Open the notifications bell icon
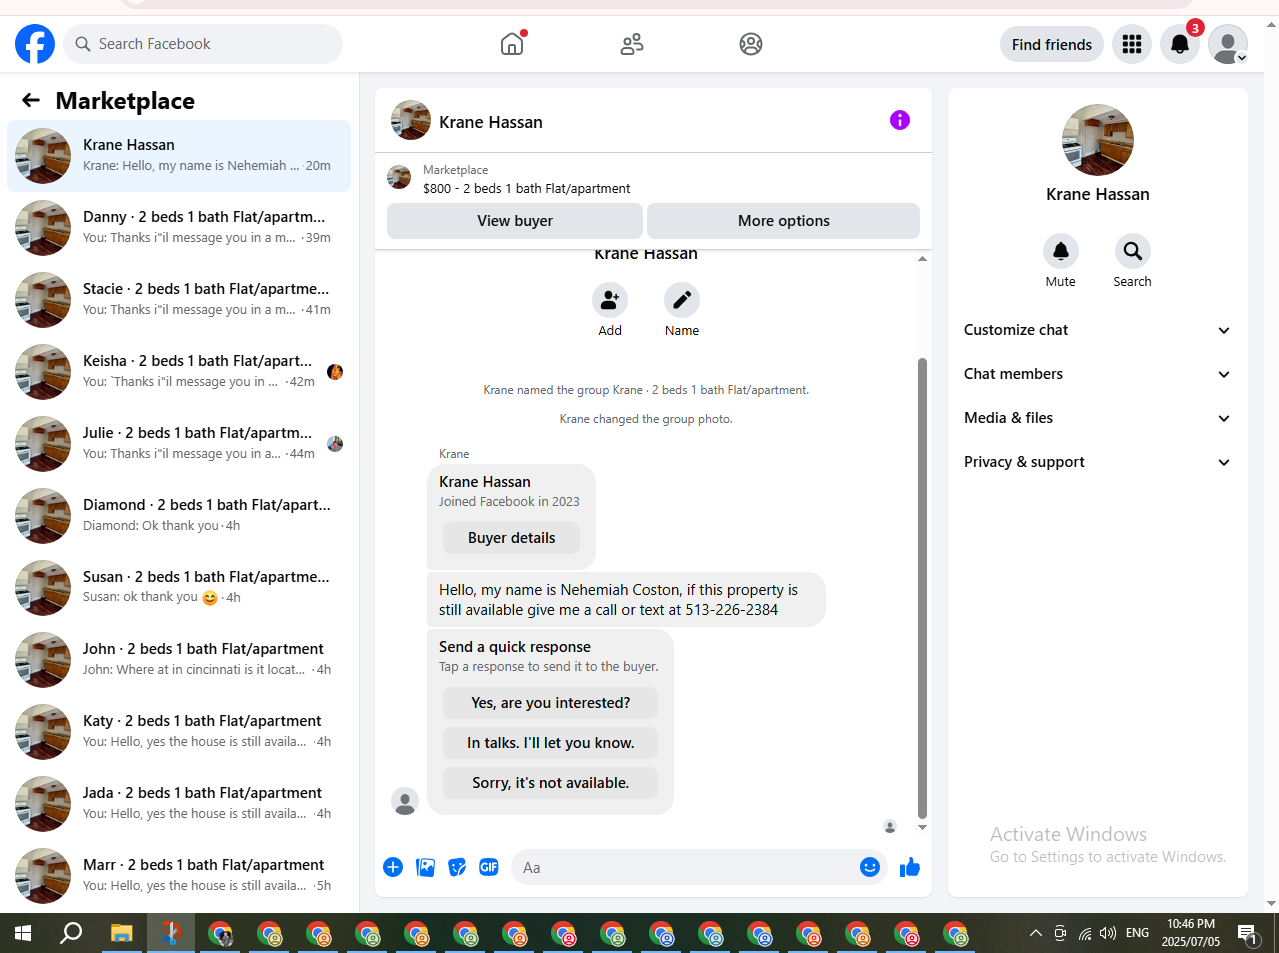The width and height of the screenshot is (1279, 953). 1180,44
